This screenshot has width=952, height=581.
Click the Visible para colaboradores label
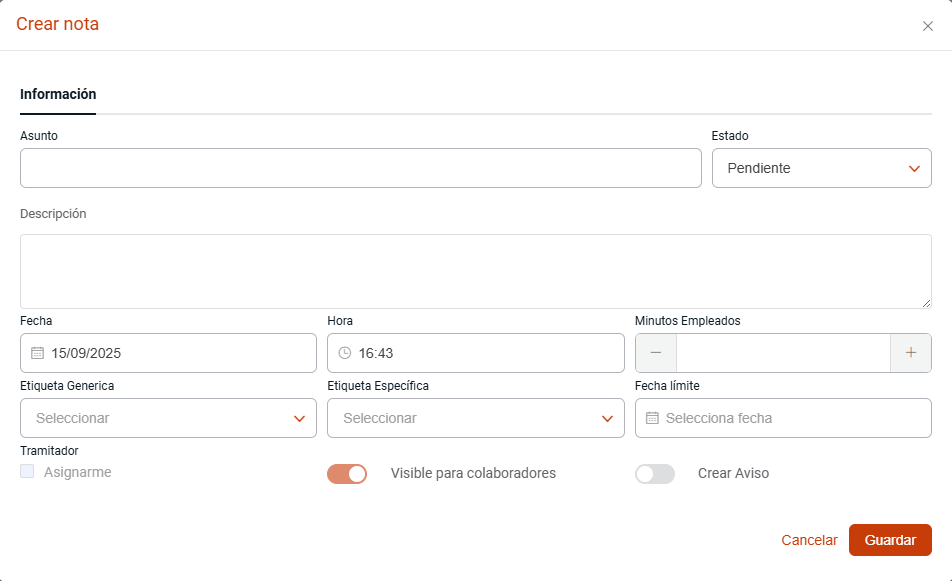[x=473, y=473]
